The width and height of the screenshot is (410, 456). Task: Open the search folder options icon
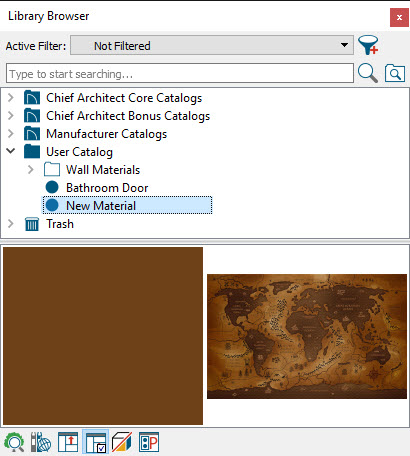395,73
